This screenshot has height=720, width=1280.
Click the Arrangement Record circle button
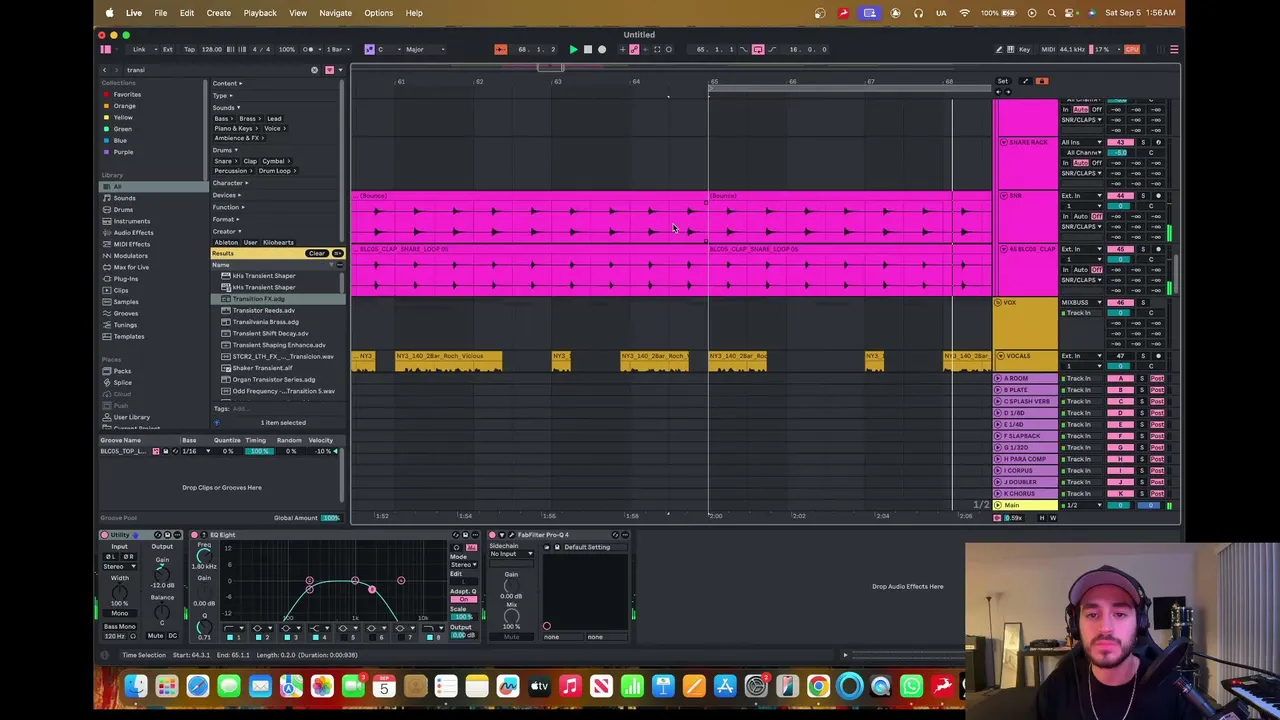(601, 49)
